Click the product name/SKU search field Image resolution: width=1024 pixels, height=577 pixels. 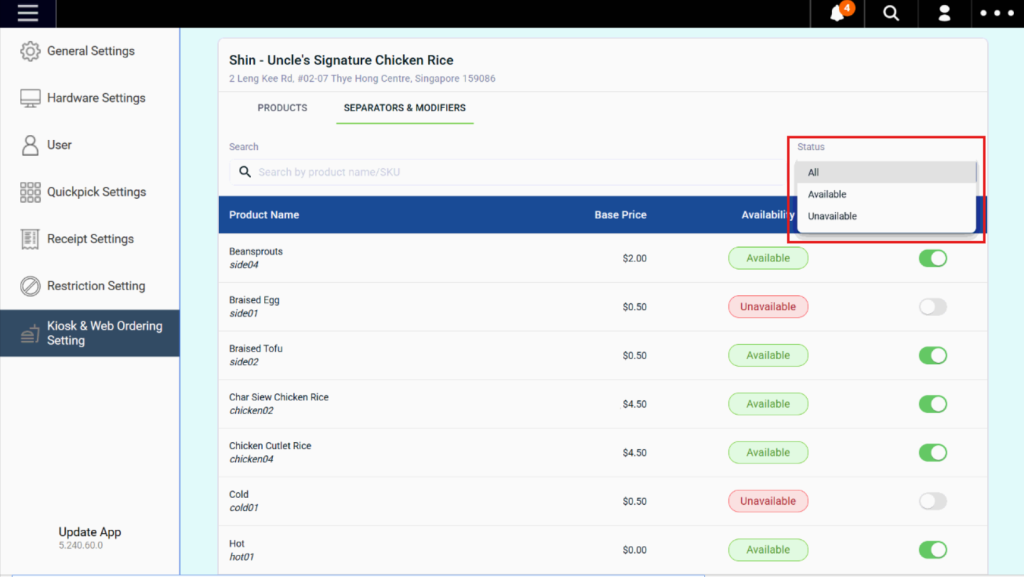tap(507, 172)
